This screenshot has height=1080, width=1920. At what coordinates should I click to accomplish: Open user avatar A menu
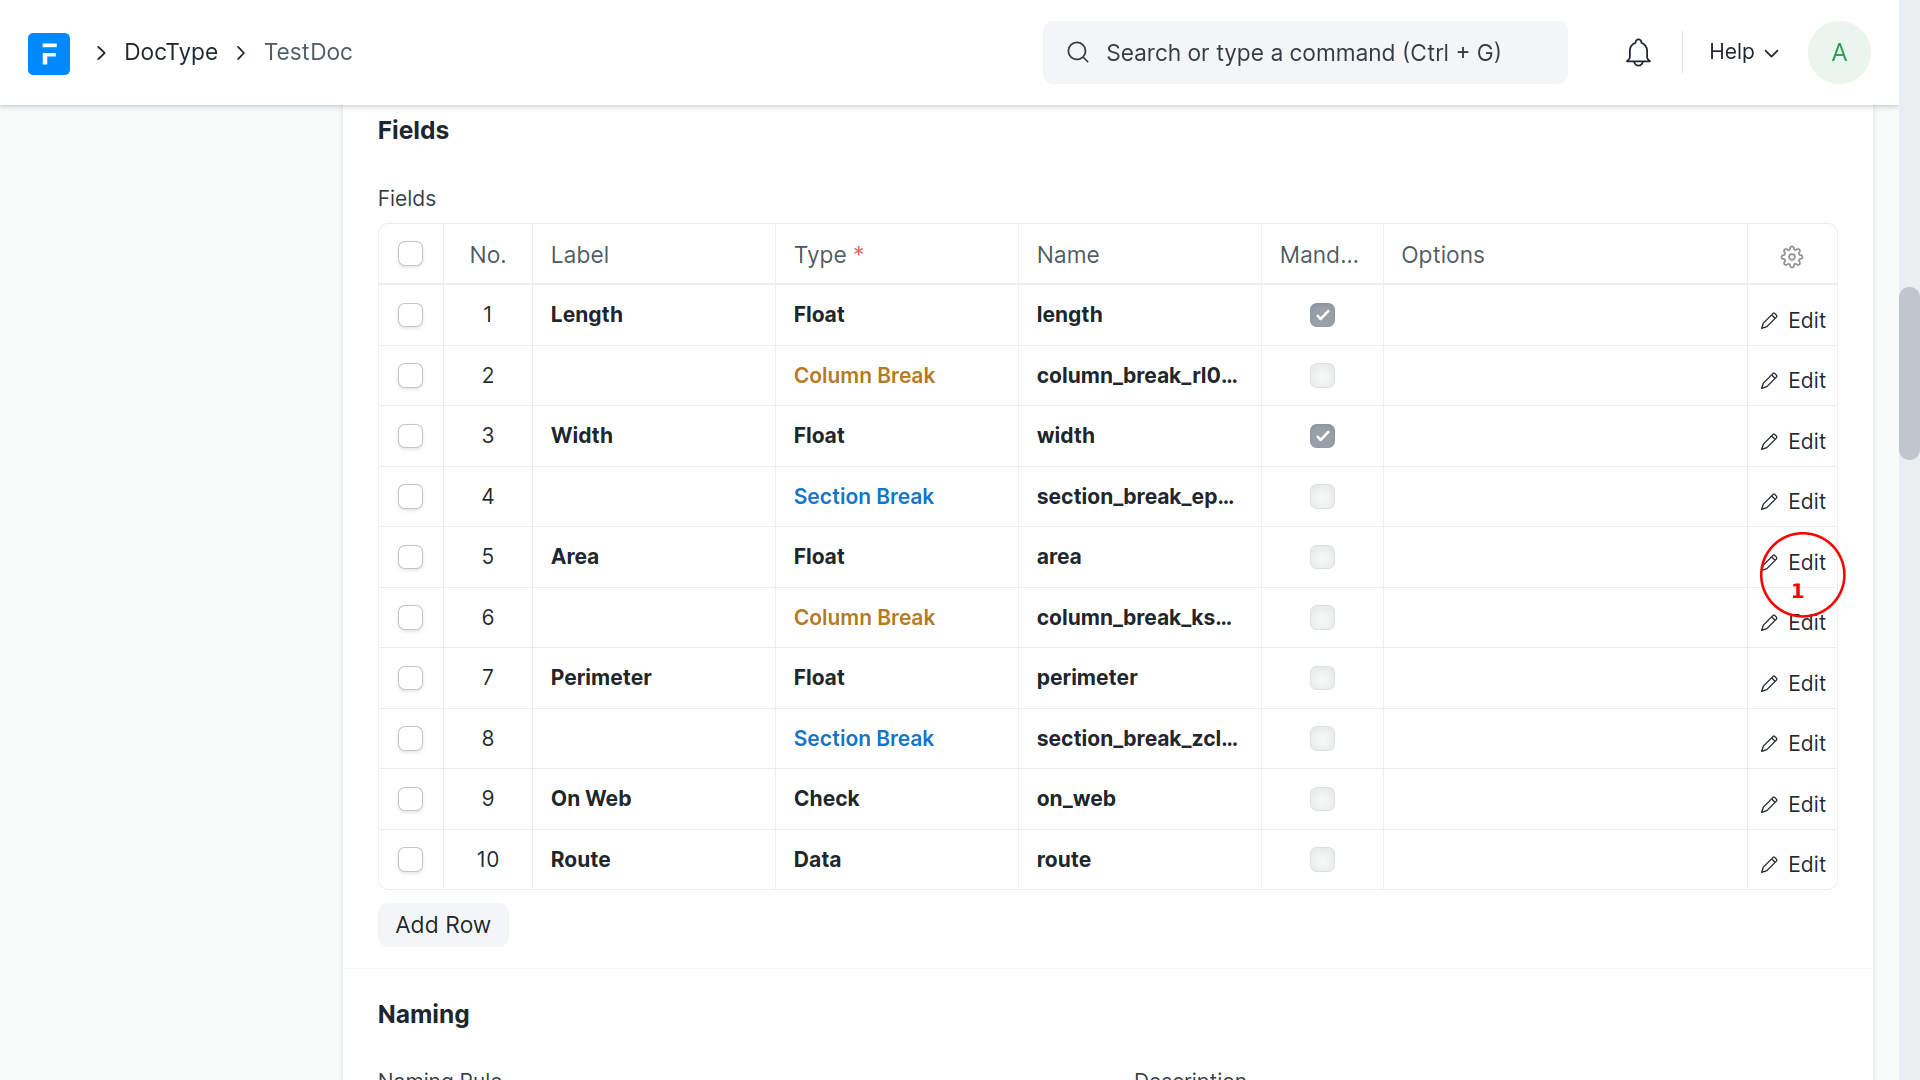(x=1838, y=53)
